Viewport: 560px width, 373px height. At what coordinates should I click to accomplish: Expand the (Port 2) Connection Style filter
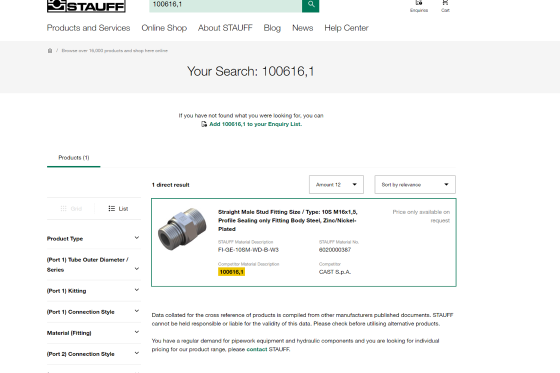point(94,354)
